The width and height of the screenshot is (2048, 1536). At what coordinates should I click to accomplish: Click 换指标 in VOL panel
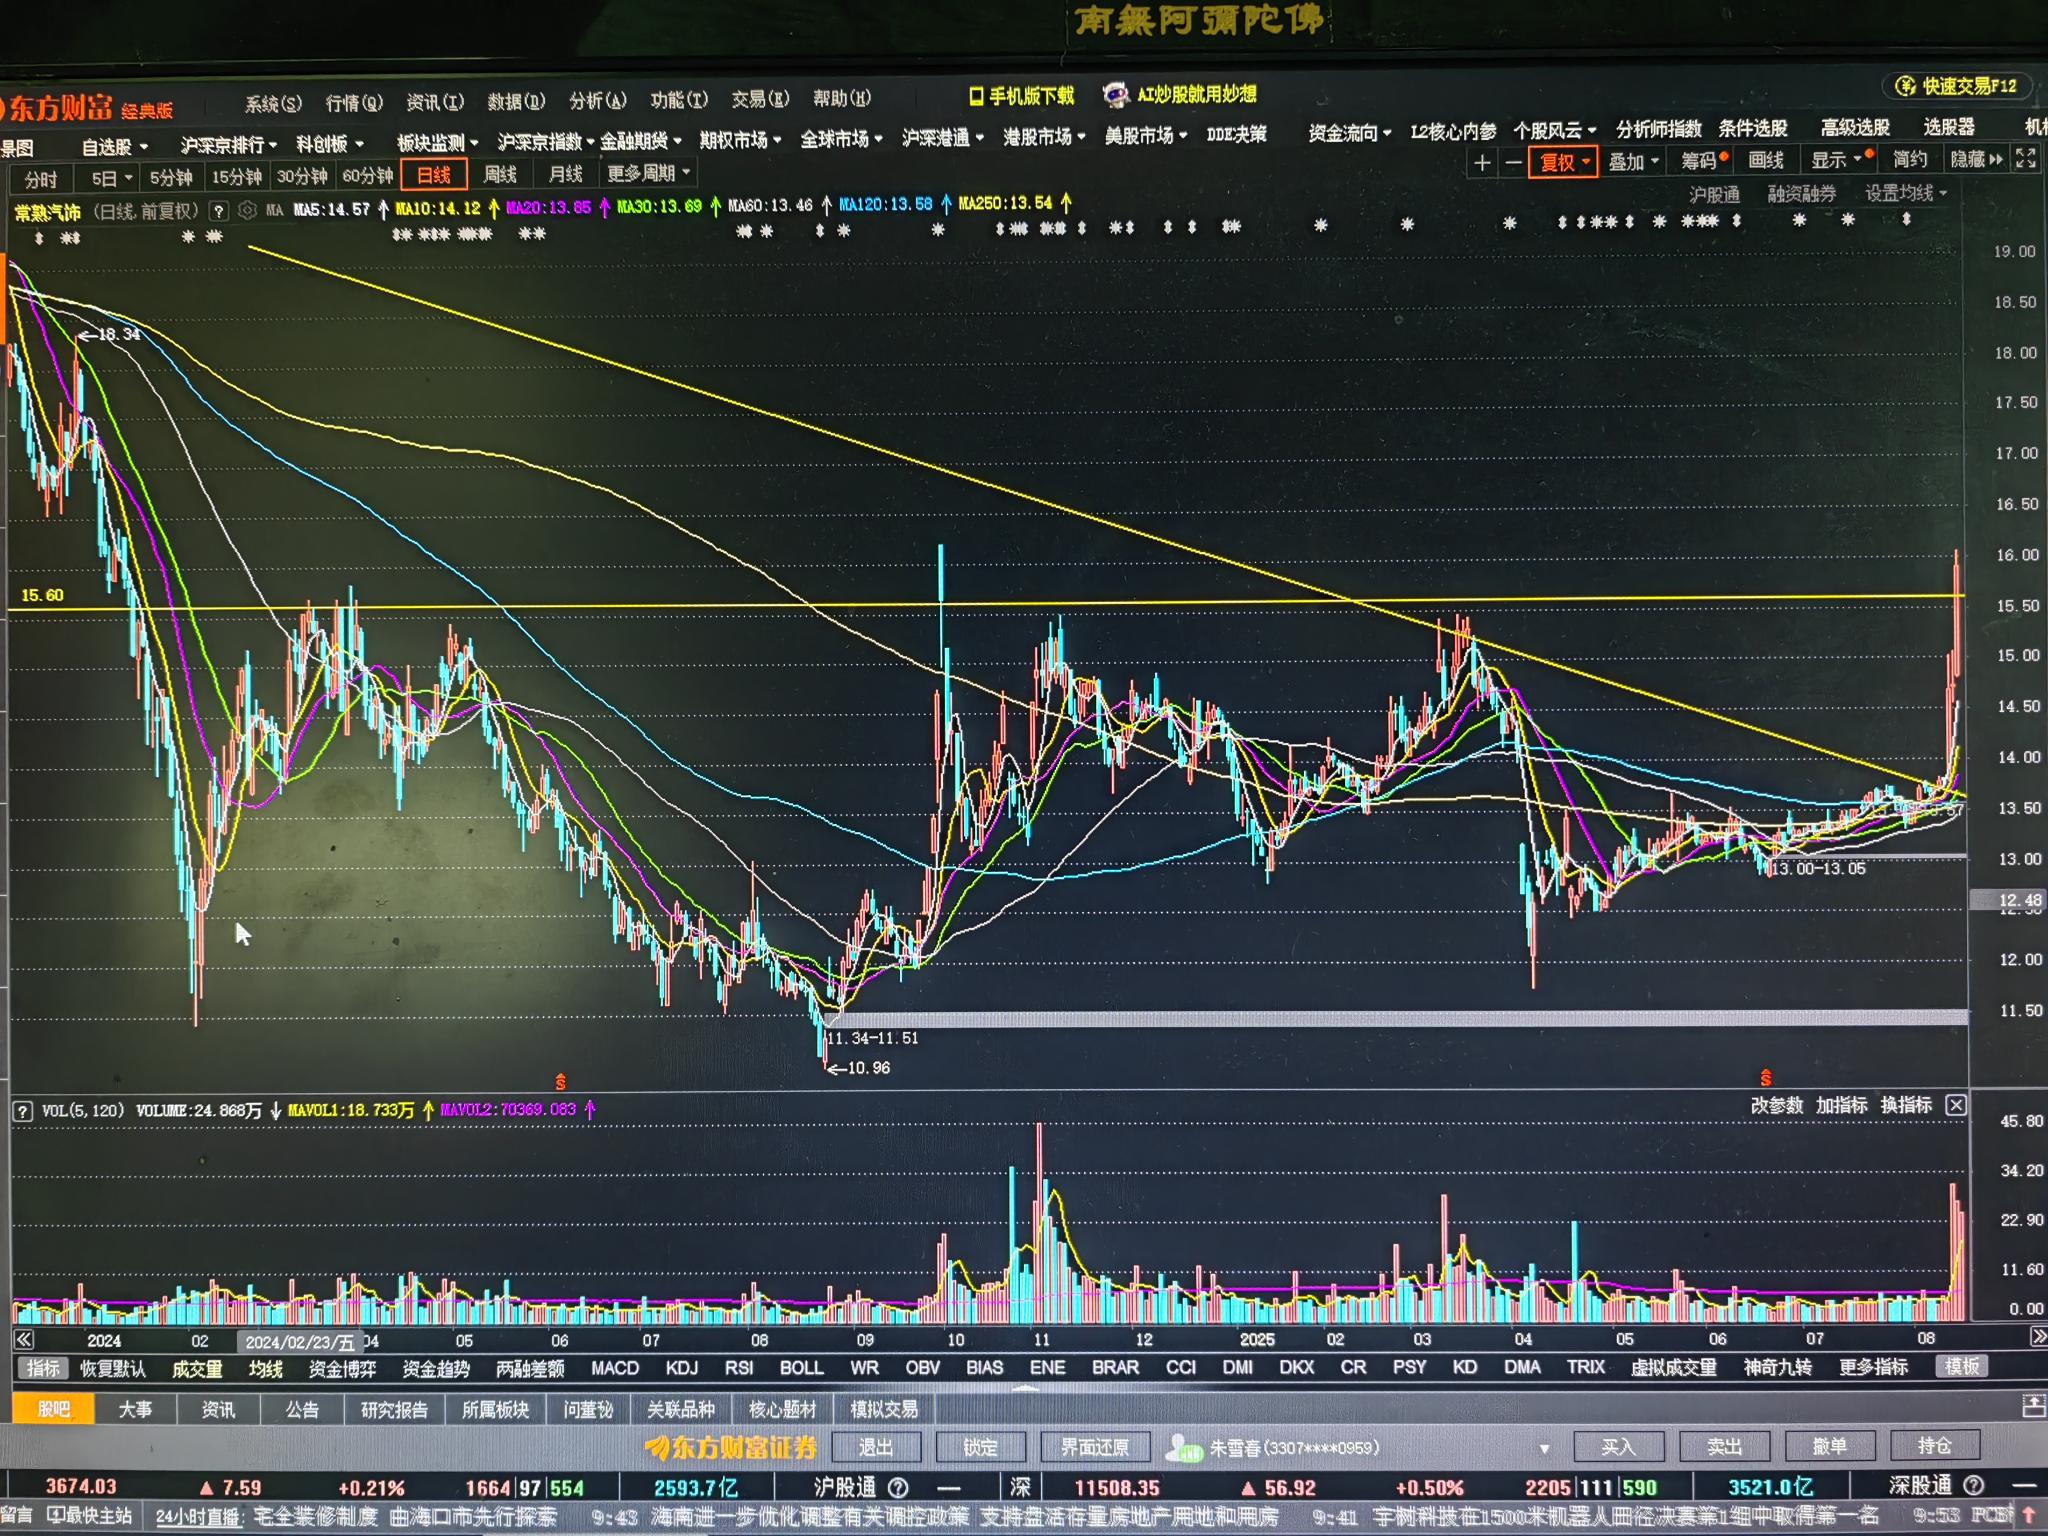pyautogui.click(x=1906, y=1105)
